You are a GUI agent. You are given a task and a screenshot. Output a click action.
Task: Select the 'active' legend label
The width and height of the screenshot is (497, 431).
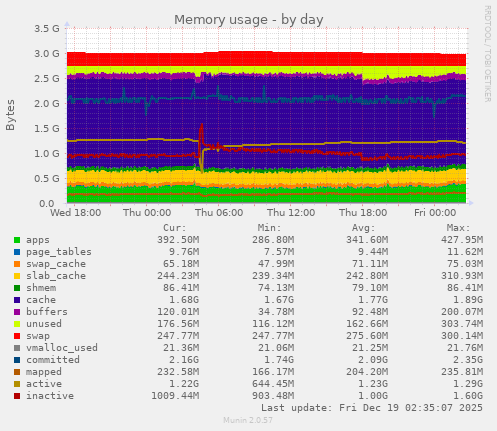coord(44,384)
